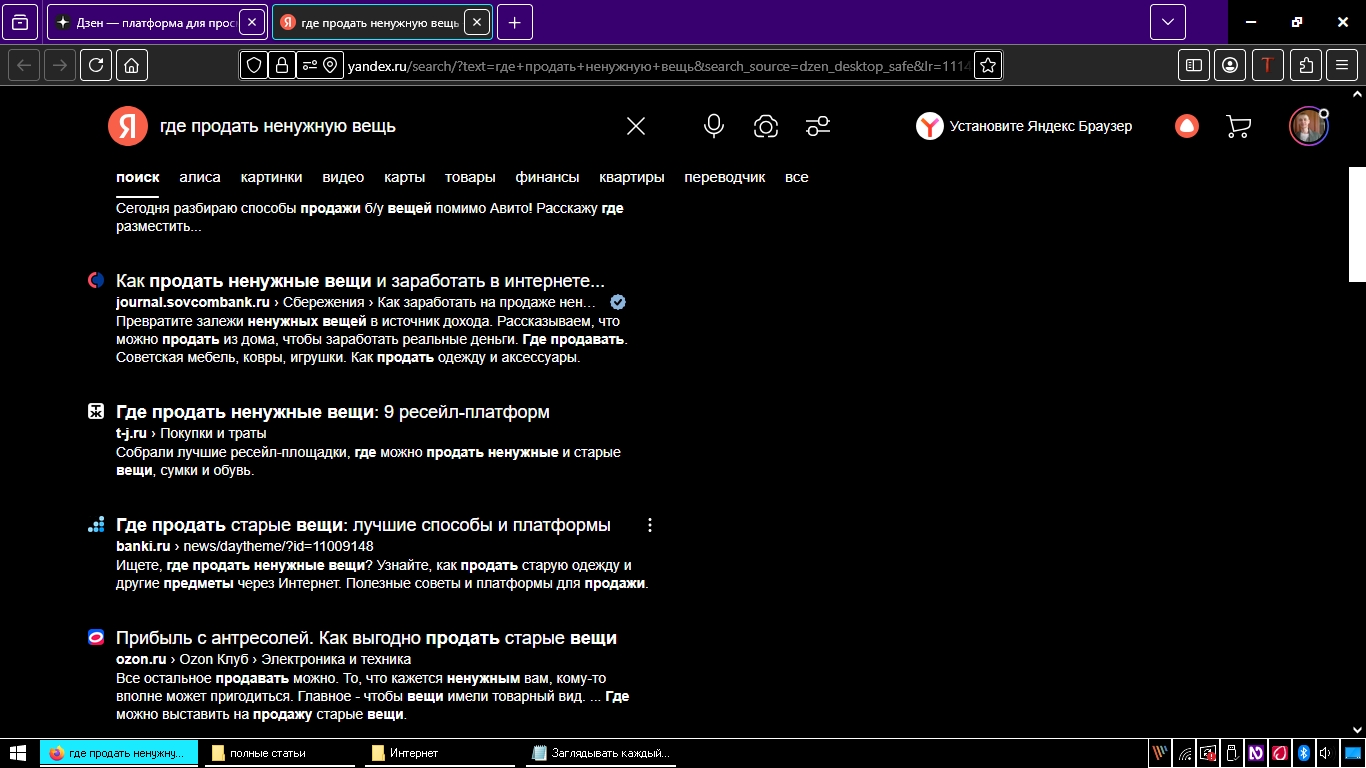Screen dimensions: 1366x768
Task: Open t-j.ru result about 9 resale platforms
Action: click(x=332, y=412)
